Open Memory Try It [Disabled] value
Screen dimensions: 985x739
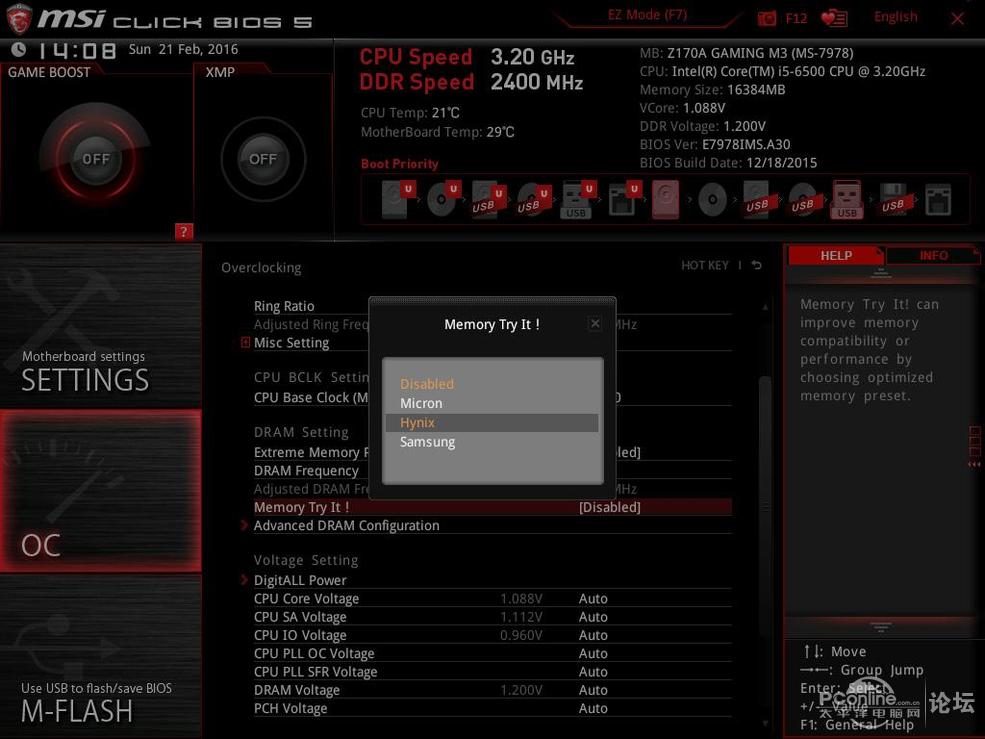pyautogui.click(x=609, y=507)
